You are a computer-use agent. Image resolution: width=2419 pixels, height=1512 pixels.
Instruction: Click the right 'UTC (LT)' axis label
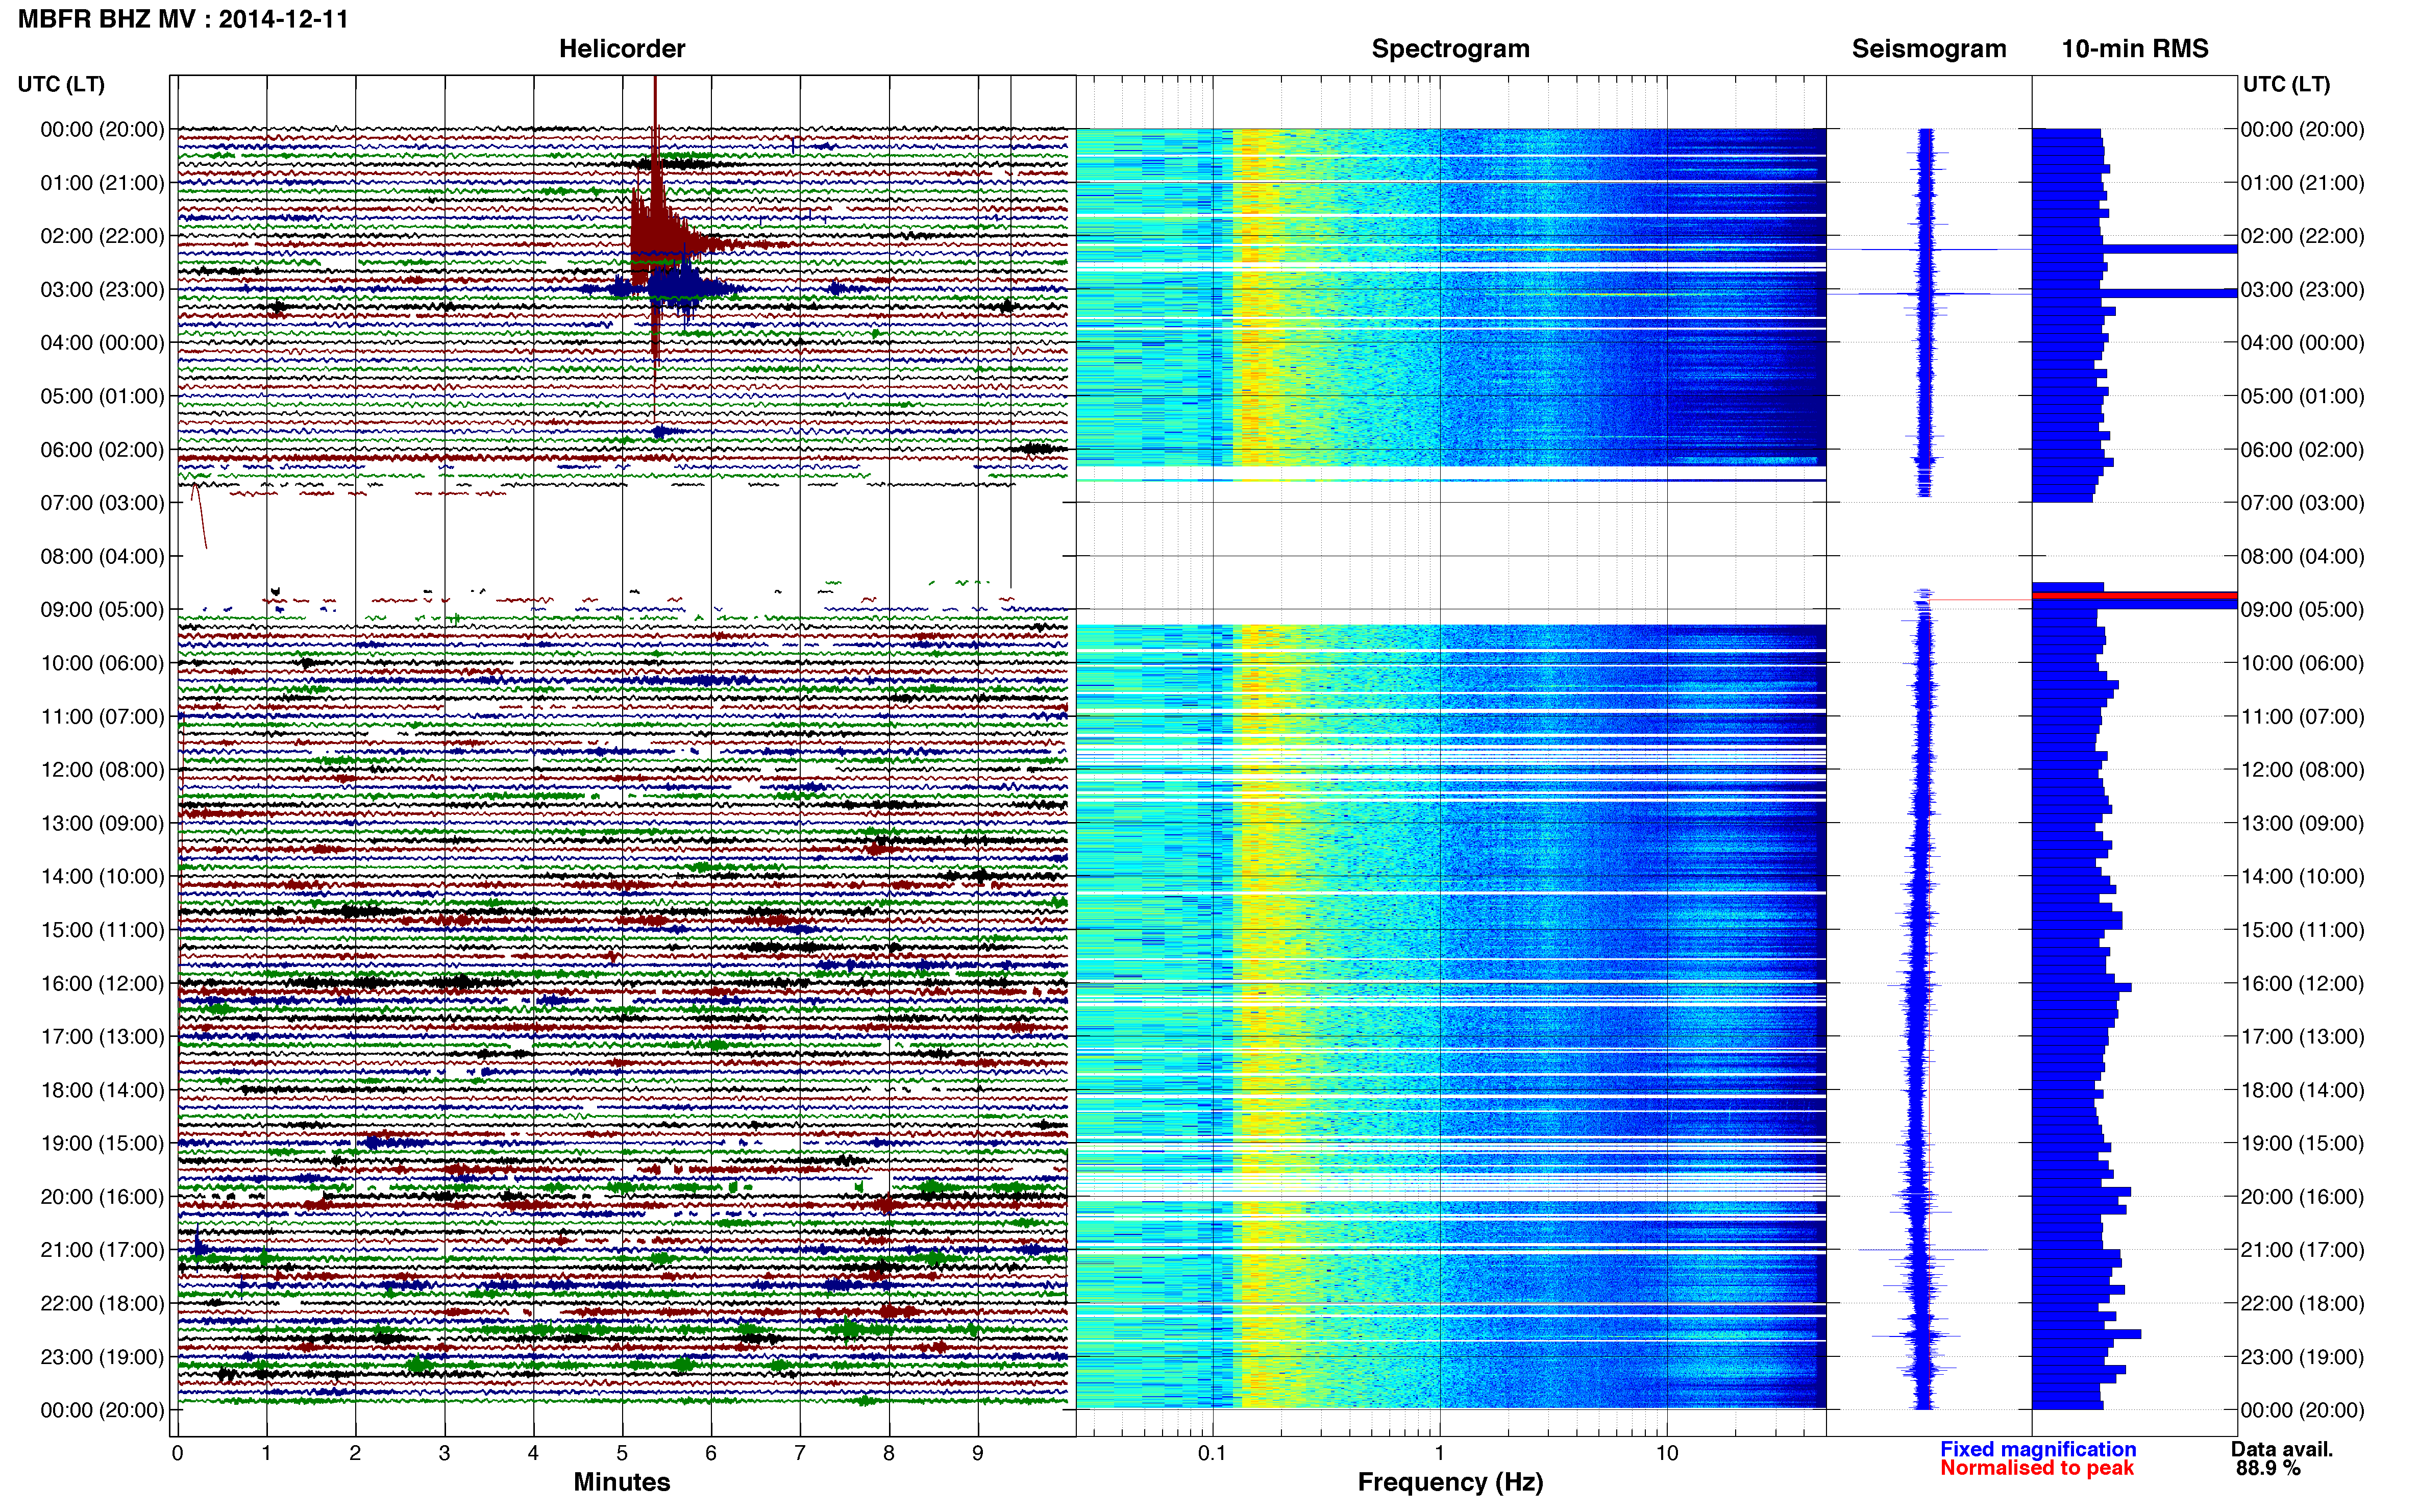2286,84
